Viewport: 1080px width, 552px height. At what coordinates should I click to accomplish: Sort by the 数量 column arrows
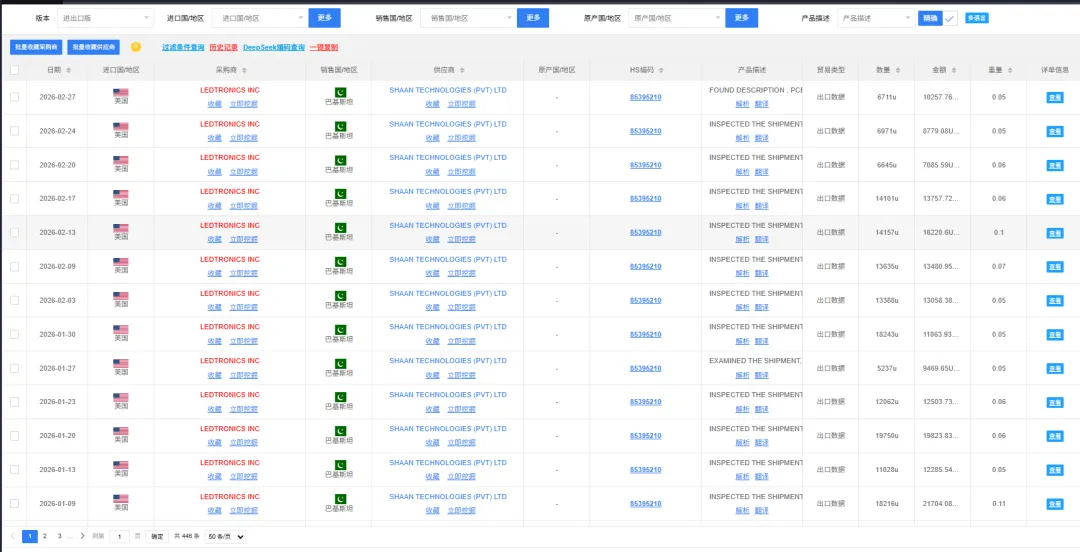(x=898, y=70)
